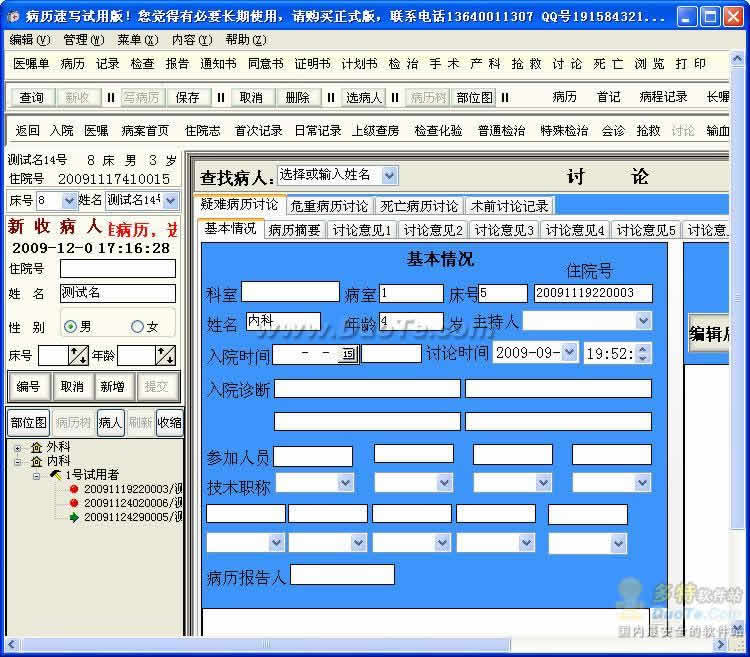
Task: Switch to the 危重病历讨论 tab
Action: pyautogui.click(x=329, y=206)
